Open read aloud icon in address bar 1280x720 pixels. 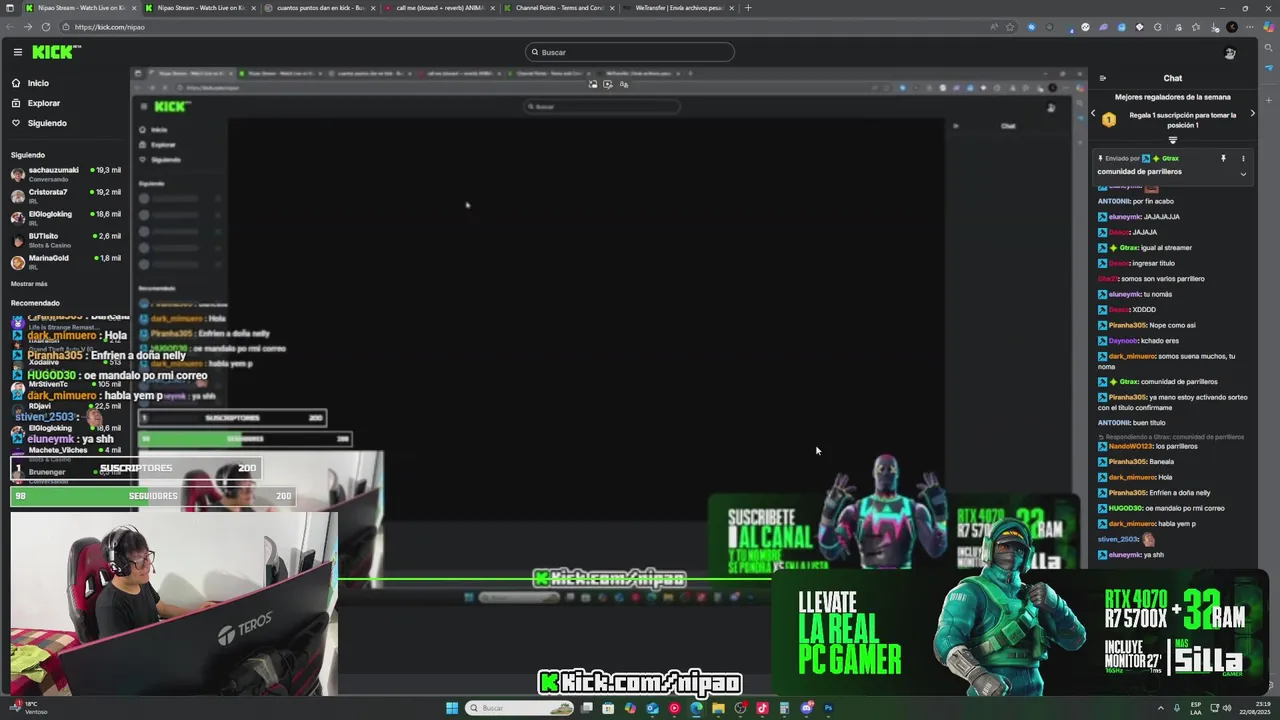point(992,27)
